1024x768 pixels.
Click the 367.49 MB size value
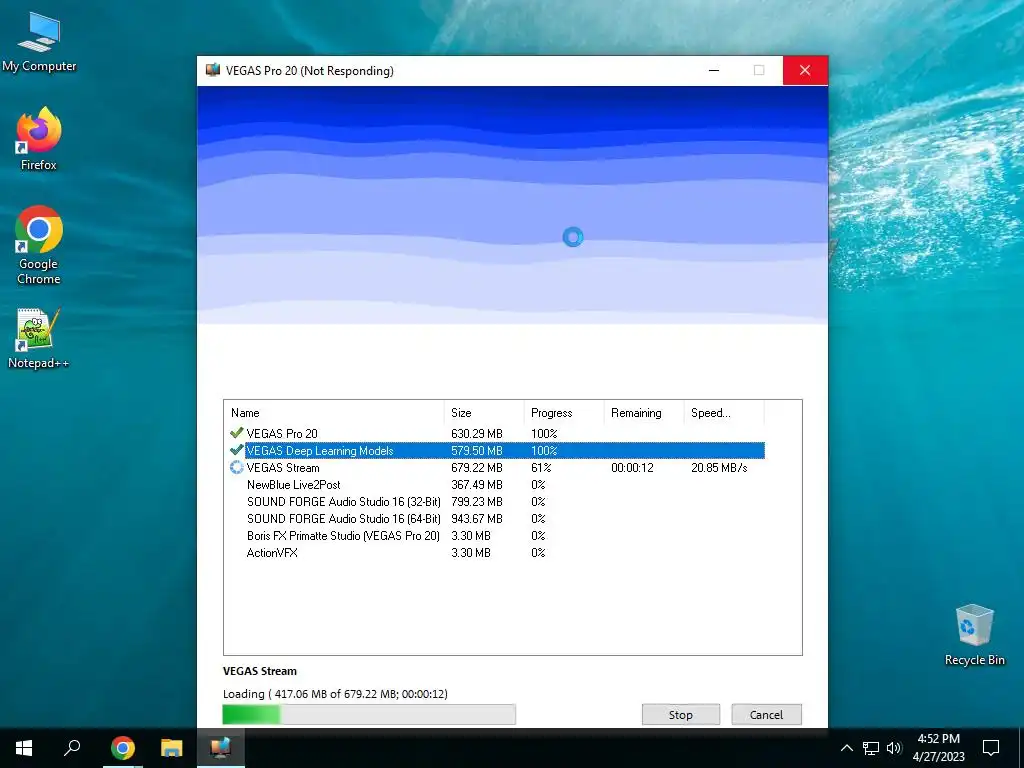click(477, 484)
